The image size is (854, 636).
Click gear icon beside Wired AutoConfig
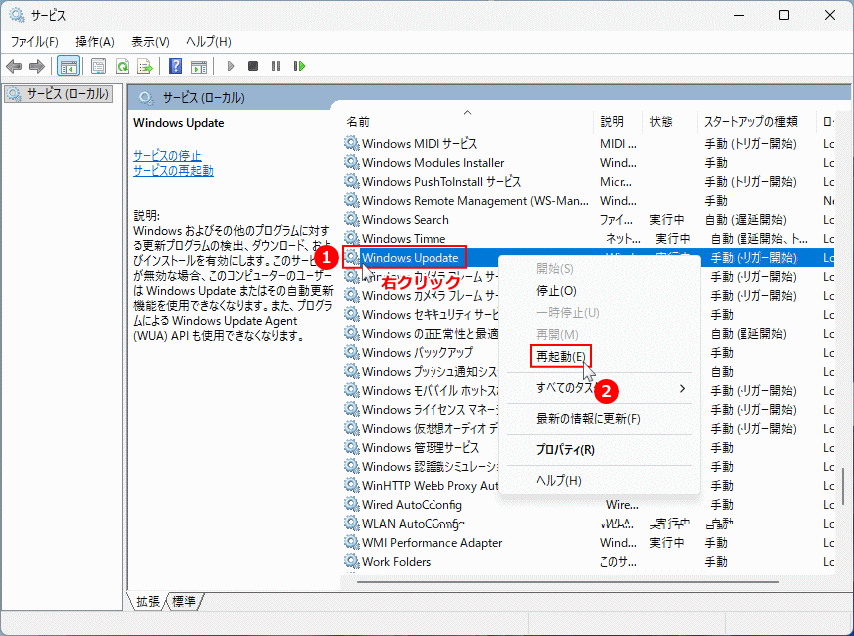click(x=352, y=504)
